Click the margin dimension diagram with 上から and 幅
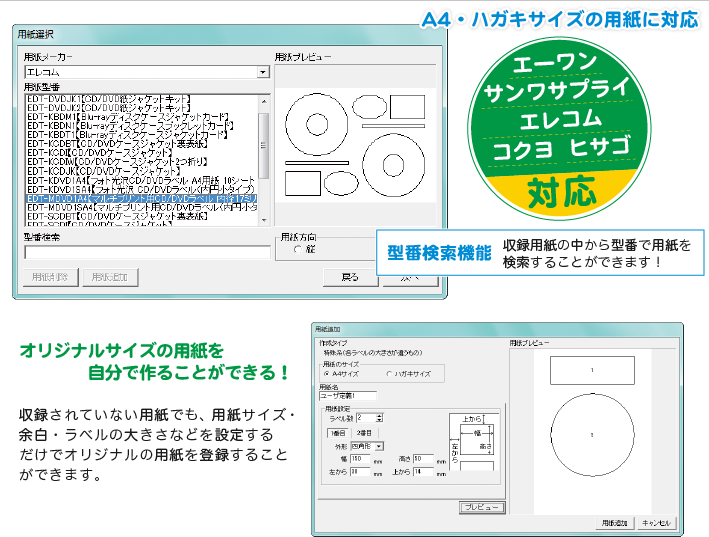 pos(474,442)
